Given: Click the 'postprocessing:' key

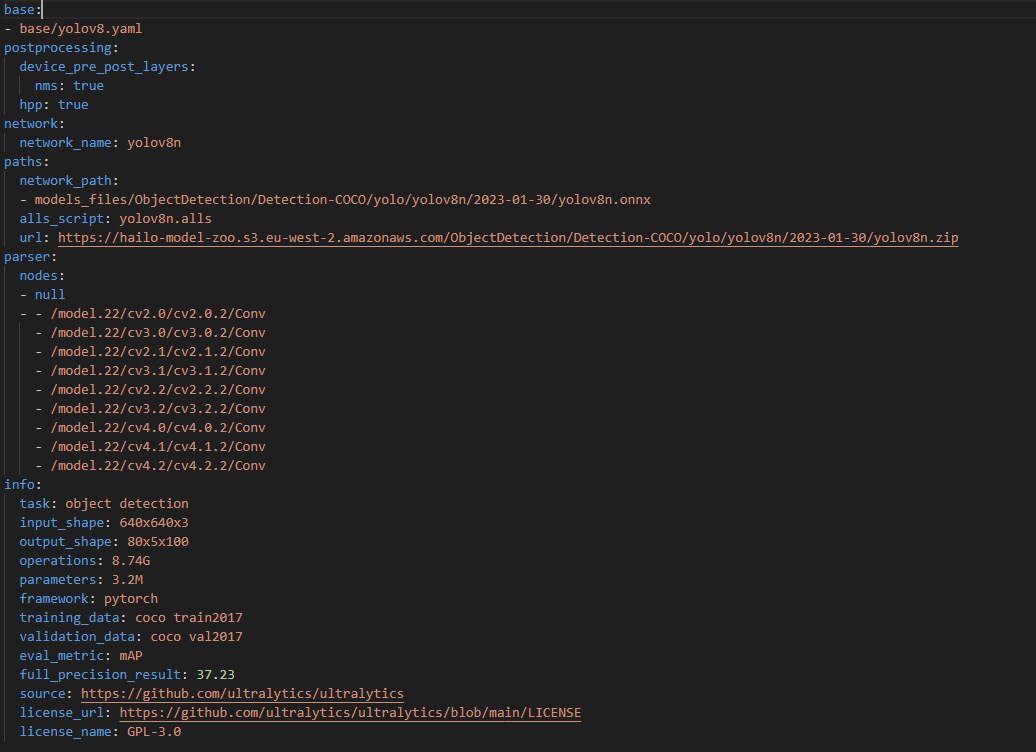Looking at the screenshot, I should pyautogui.click(x=60, y=48).
